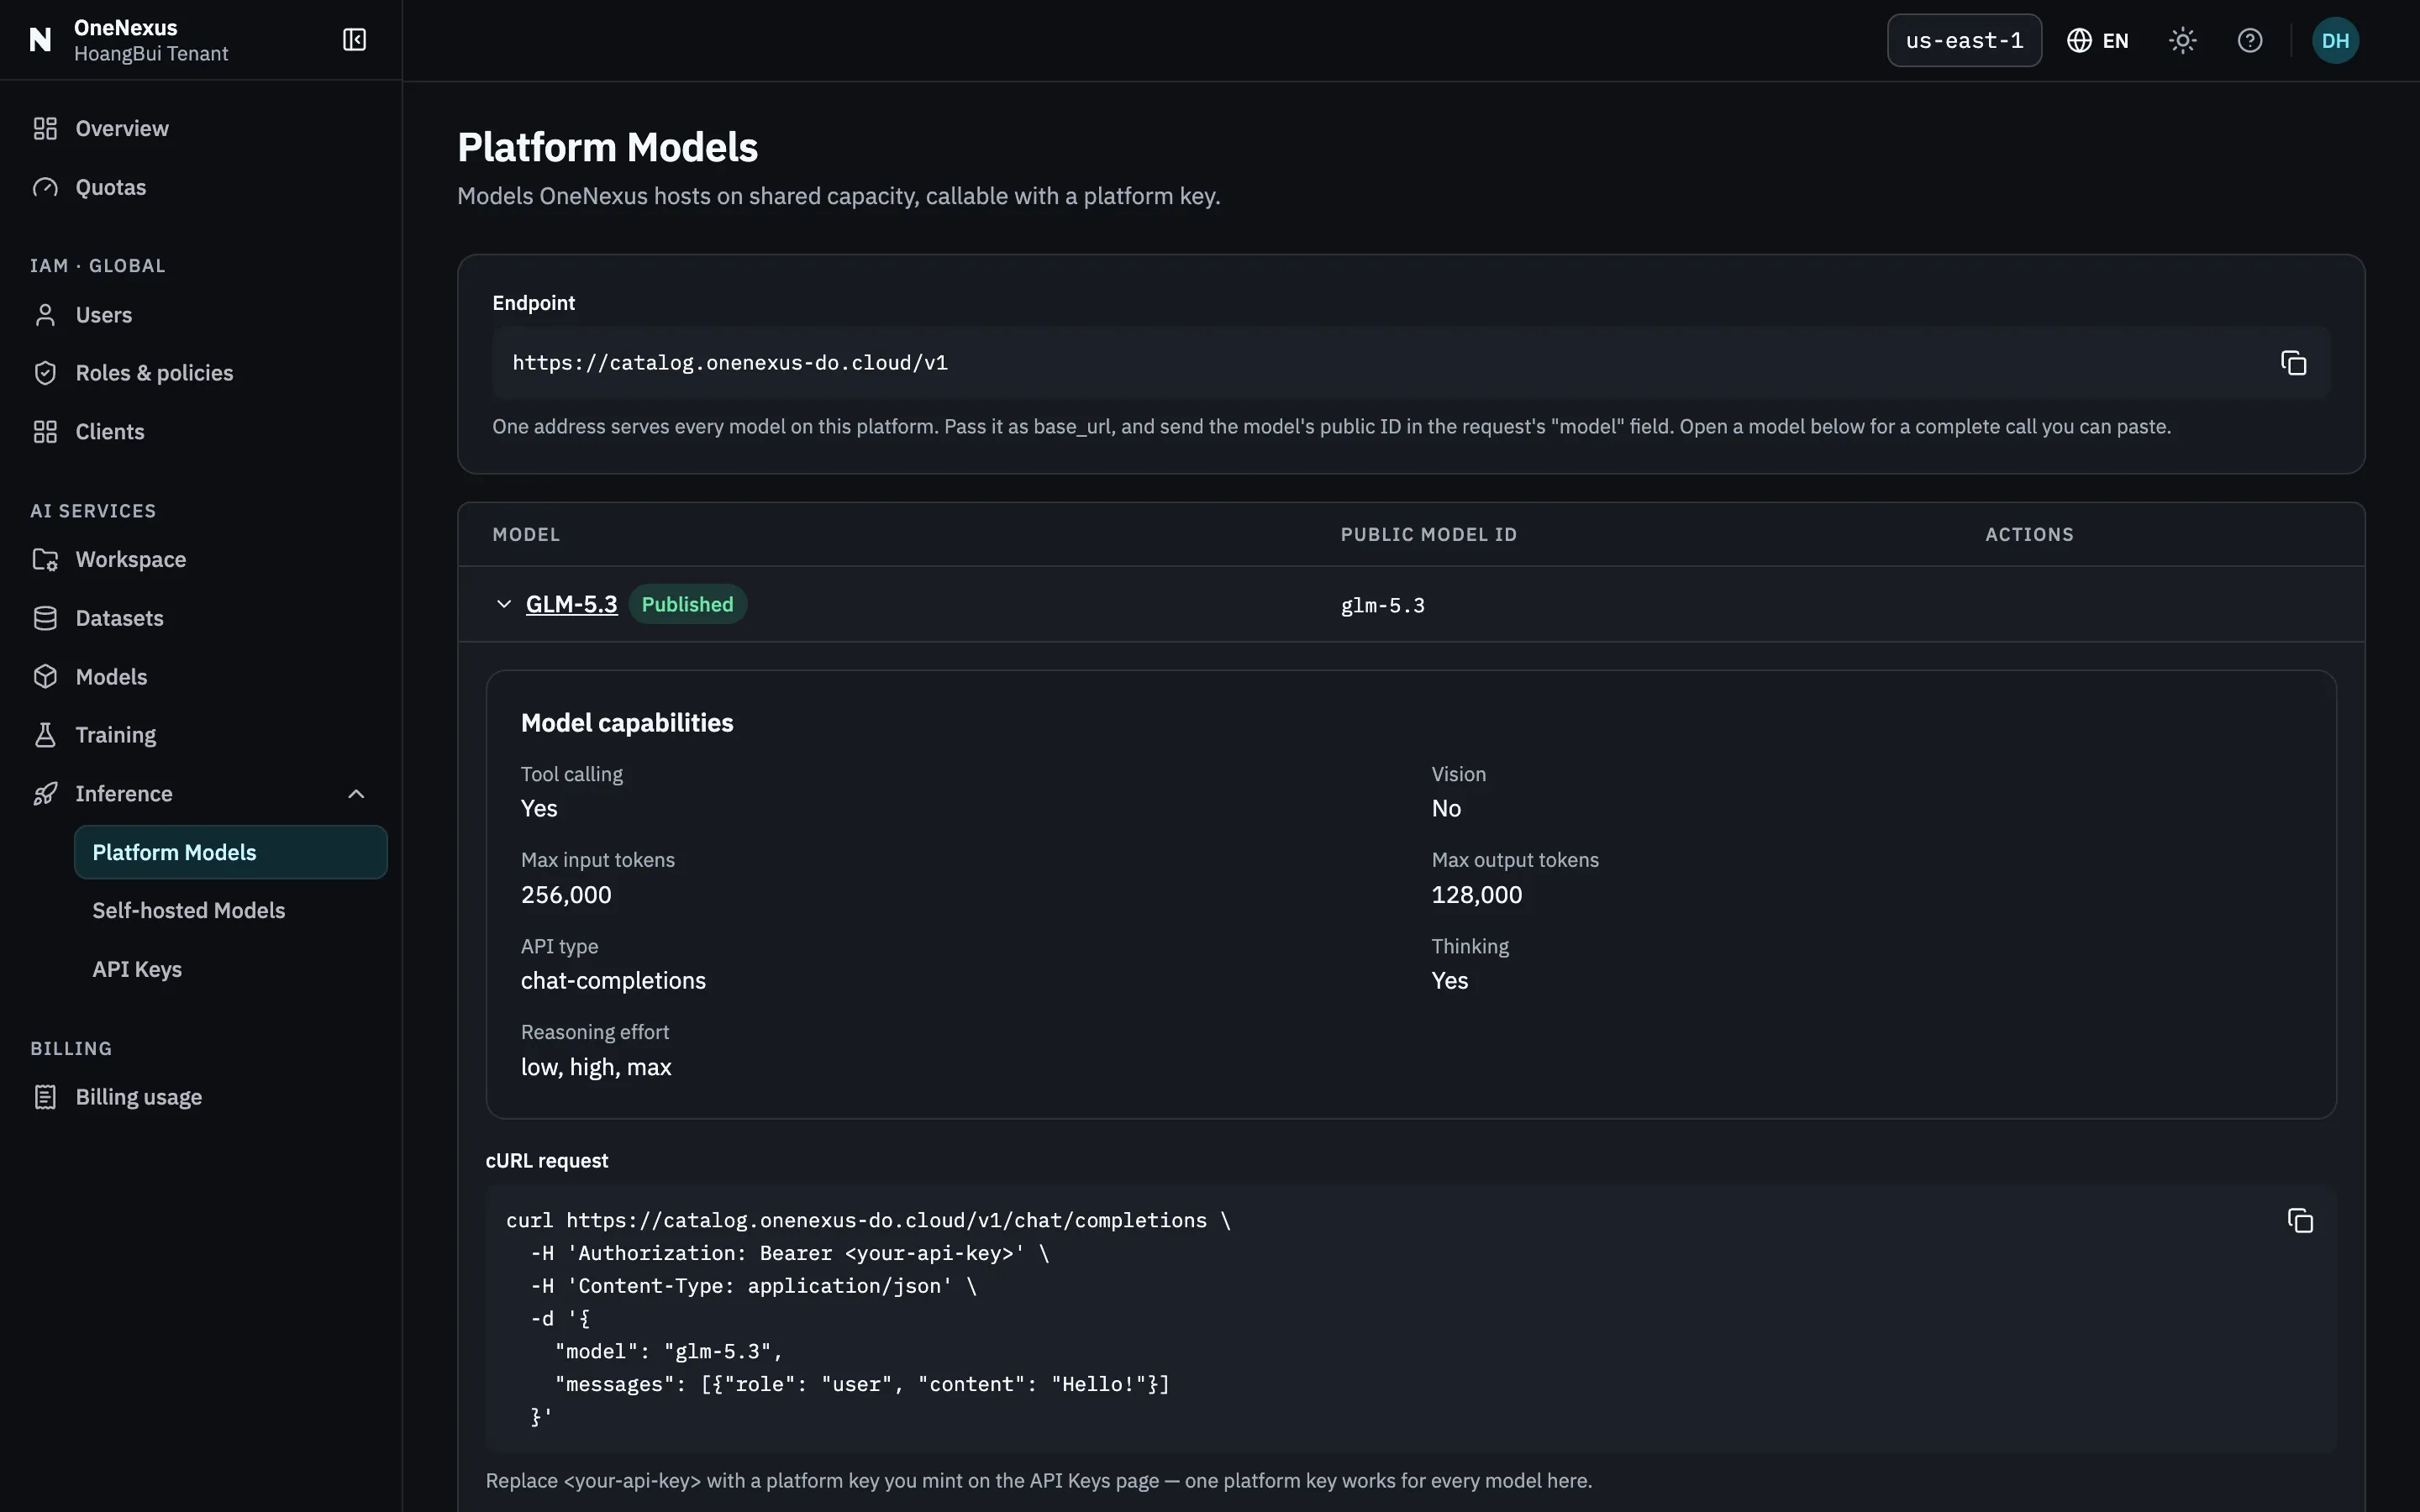Viewport: 2420px width, 1512px height.
Task: Open the GLM-5.3 model link
Action: point(571,604)
